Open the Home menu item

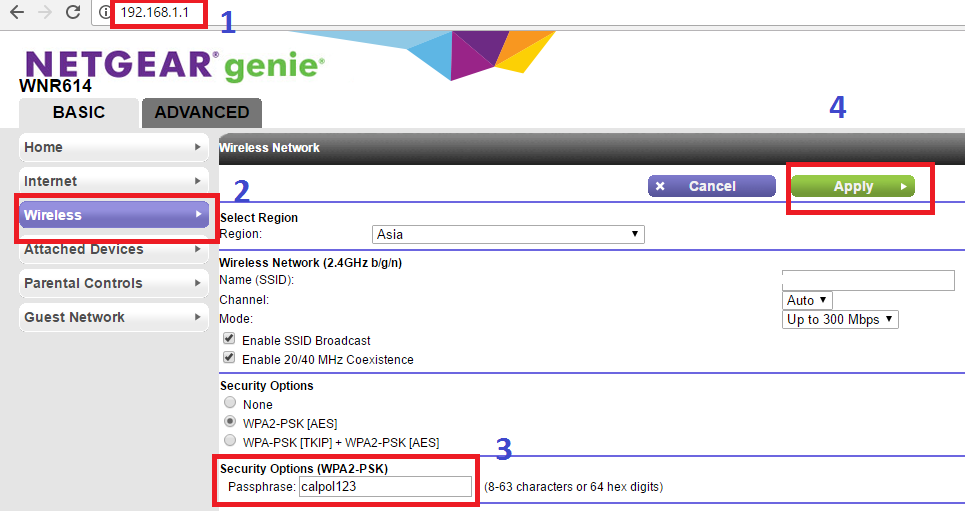tap(114, 147)
